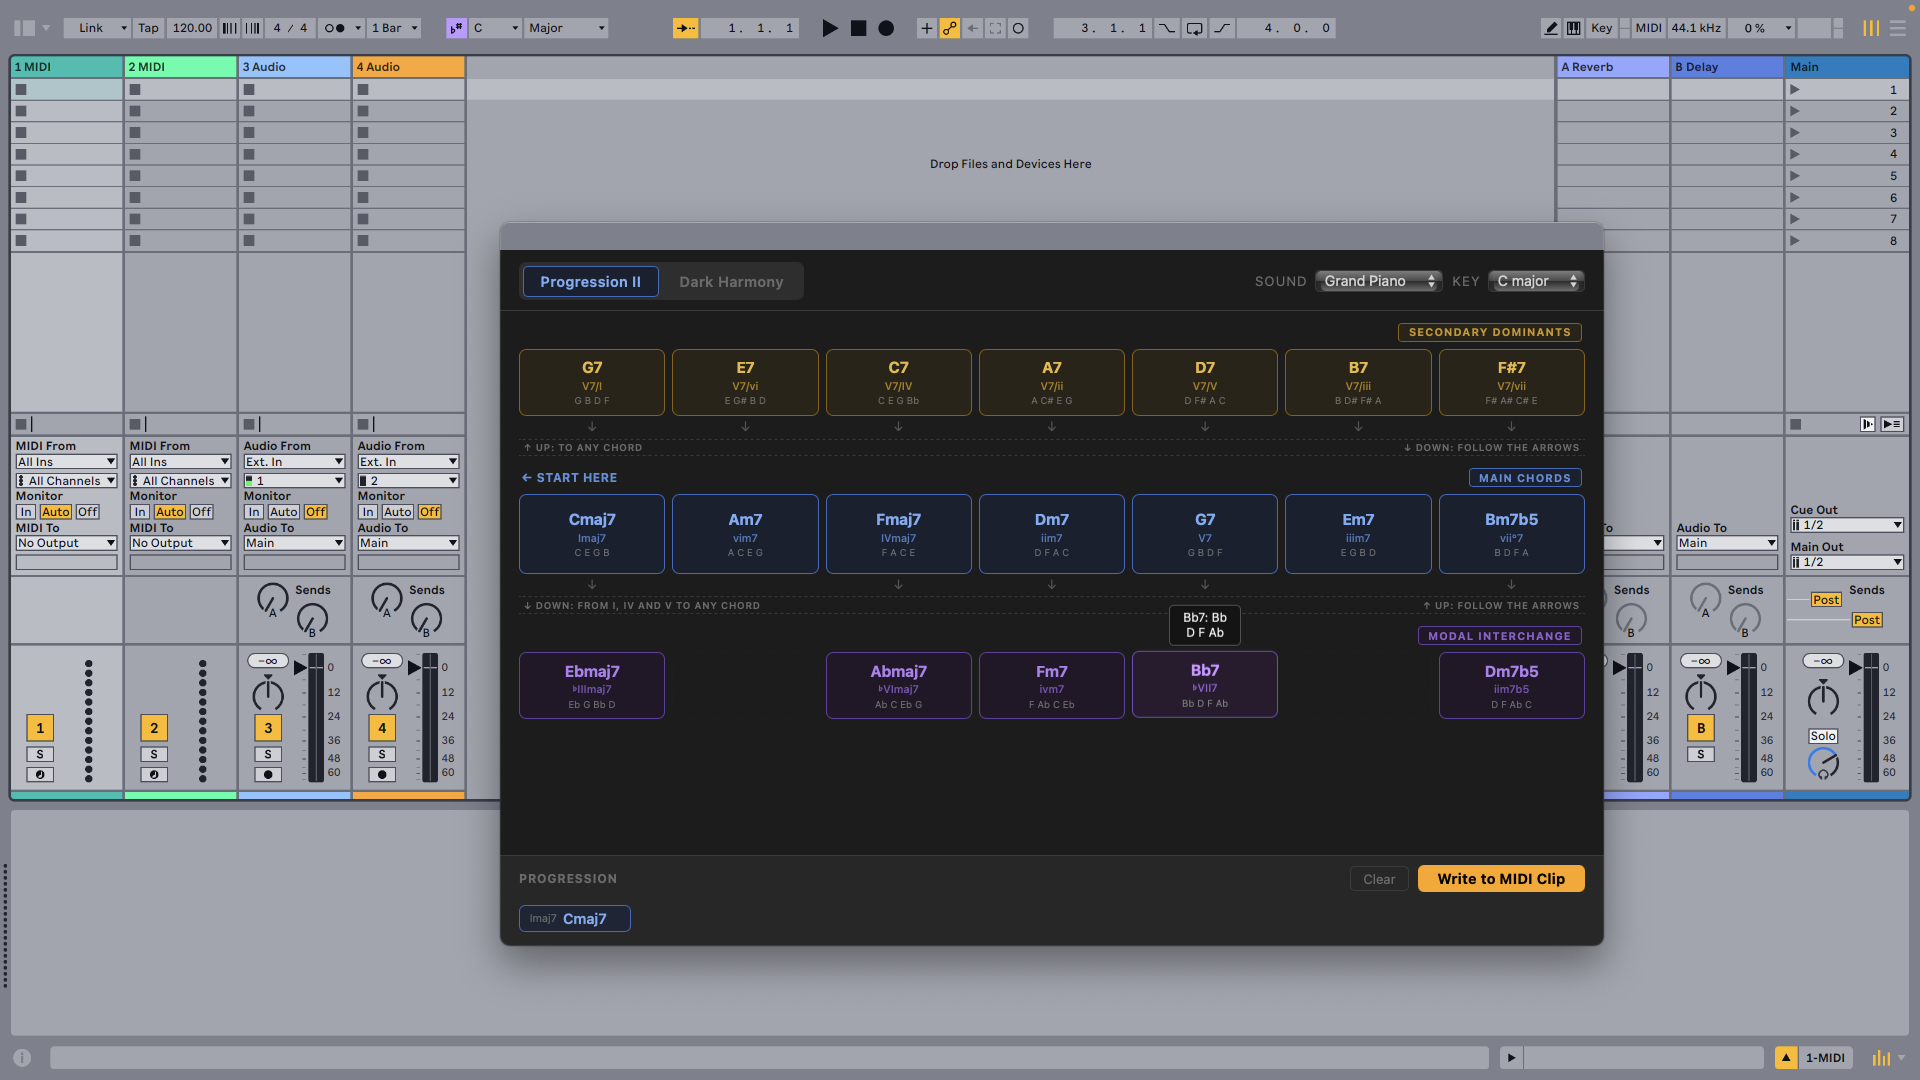This screenshot has width=1920, height=1080.
Task: Open the 1 Bar quantization dropdown
Action: [x=394, y=28]
